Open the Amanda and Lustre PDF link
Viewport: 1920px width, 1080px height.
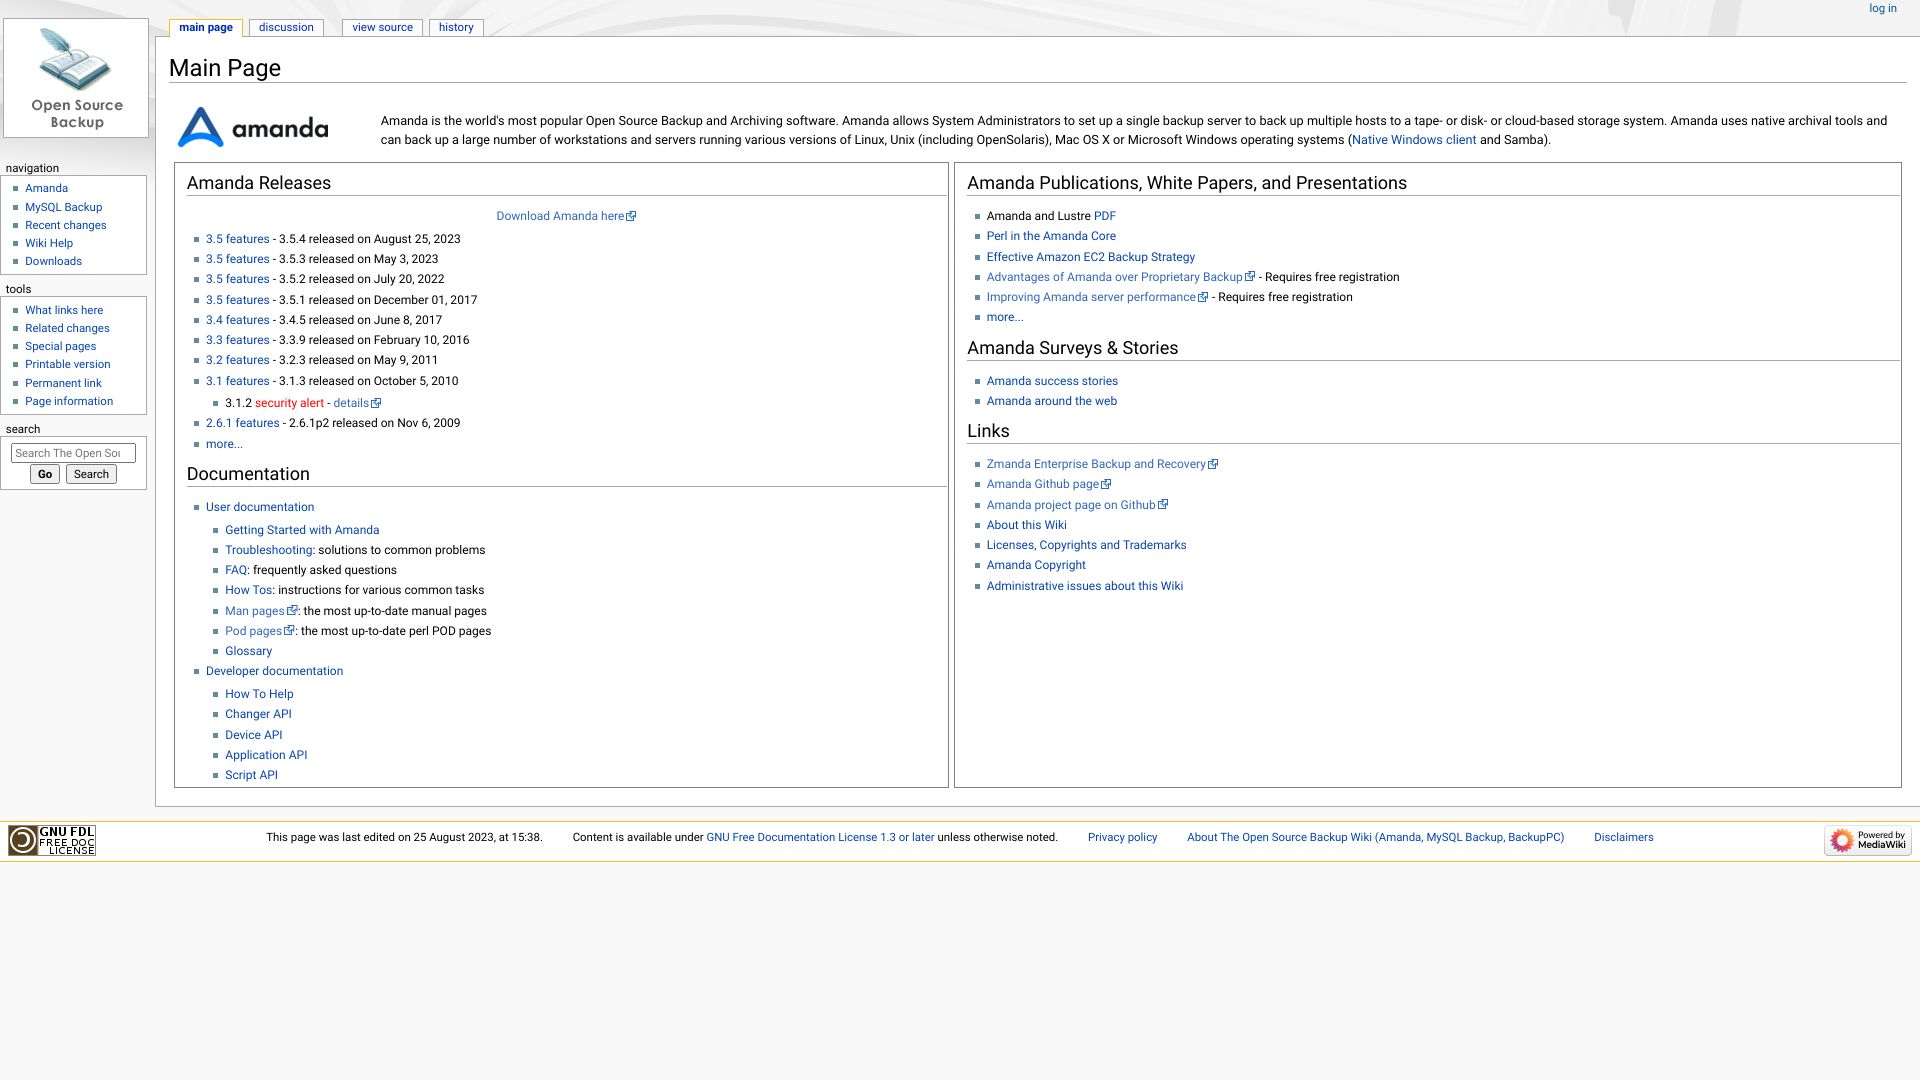(1104, 217)
